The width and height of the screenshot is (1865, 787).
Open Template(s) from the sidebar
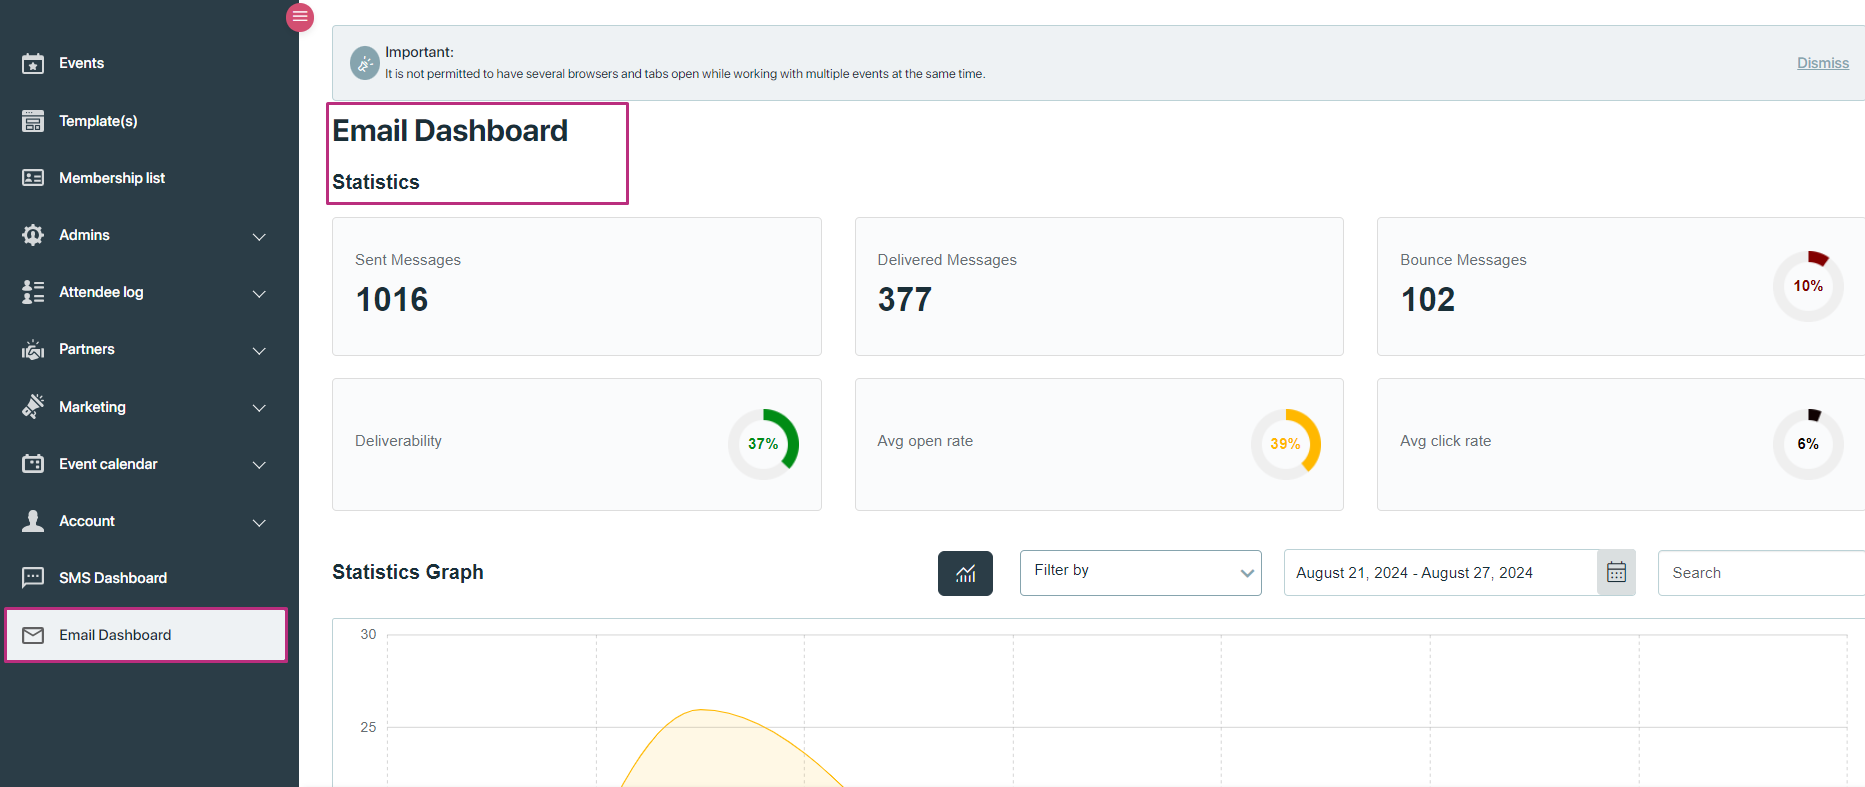[x=98, y=121]
